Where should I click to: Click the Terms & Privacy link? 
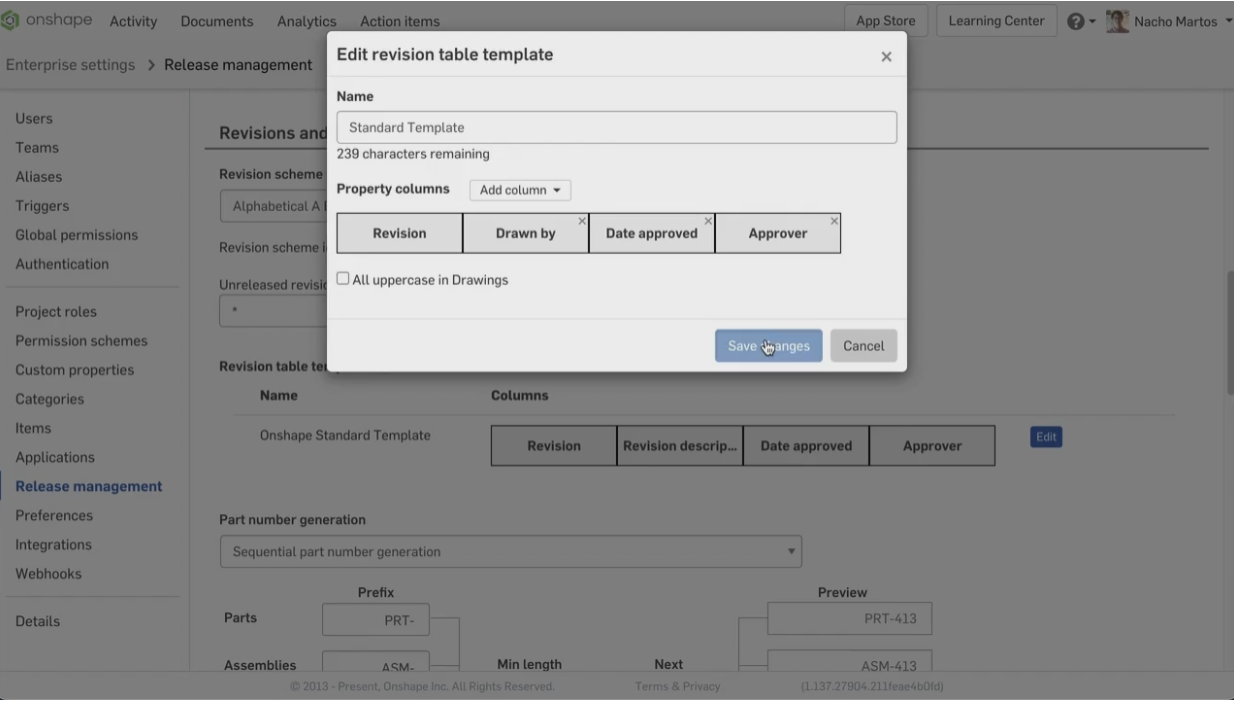click(677, 686)
